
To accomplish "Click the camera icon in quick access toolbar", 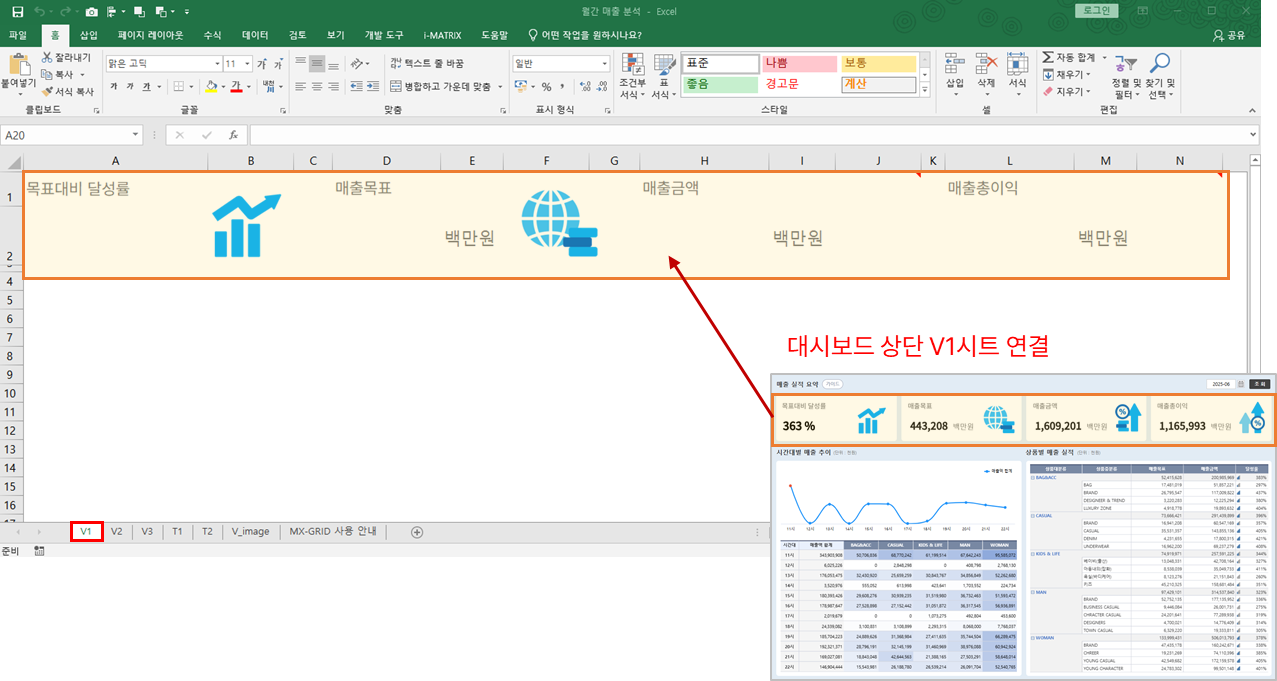I will [92, 12].
